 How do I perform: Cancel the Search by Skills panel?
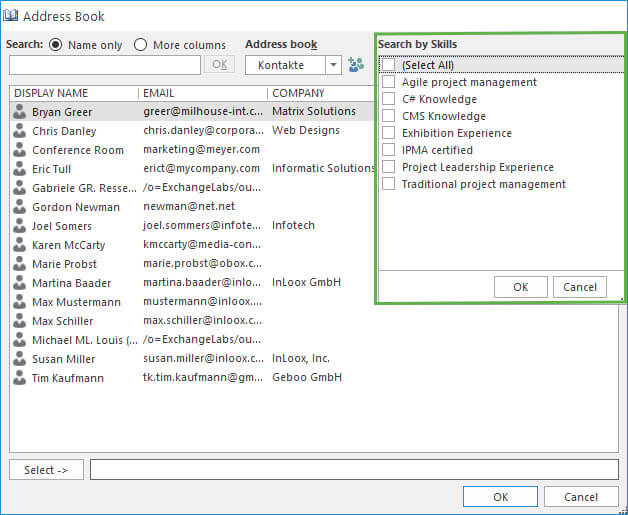(x=580, y=287)
